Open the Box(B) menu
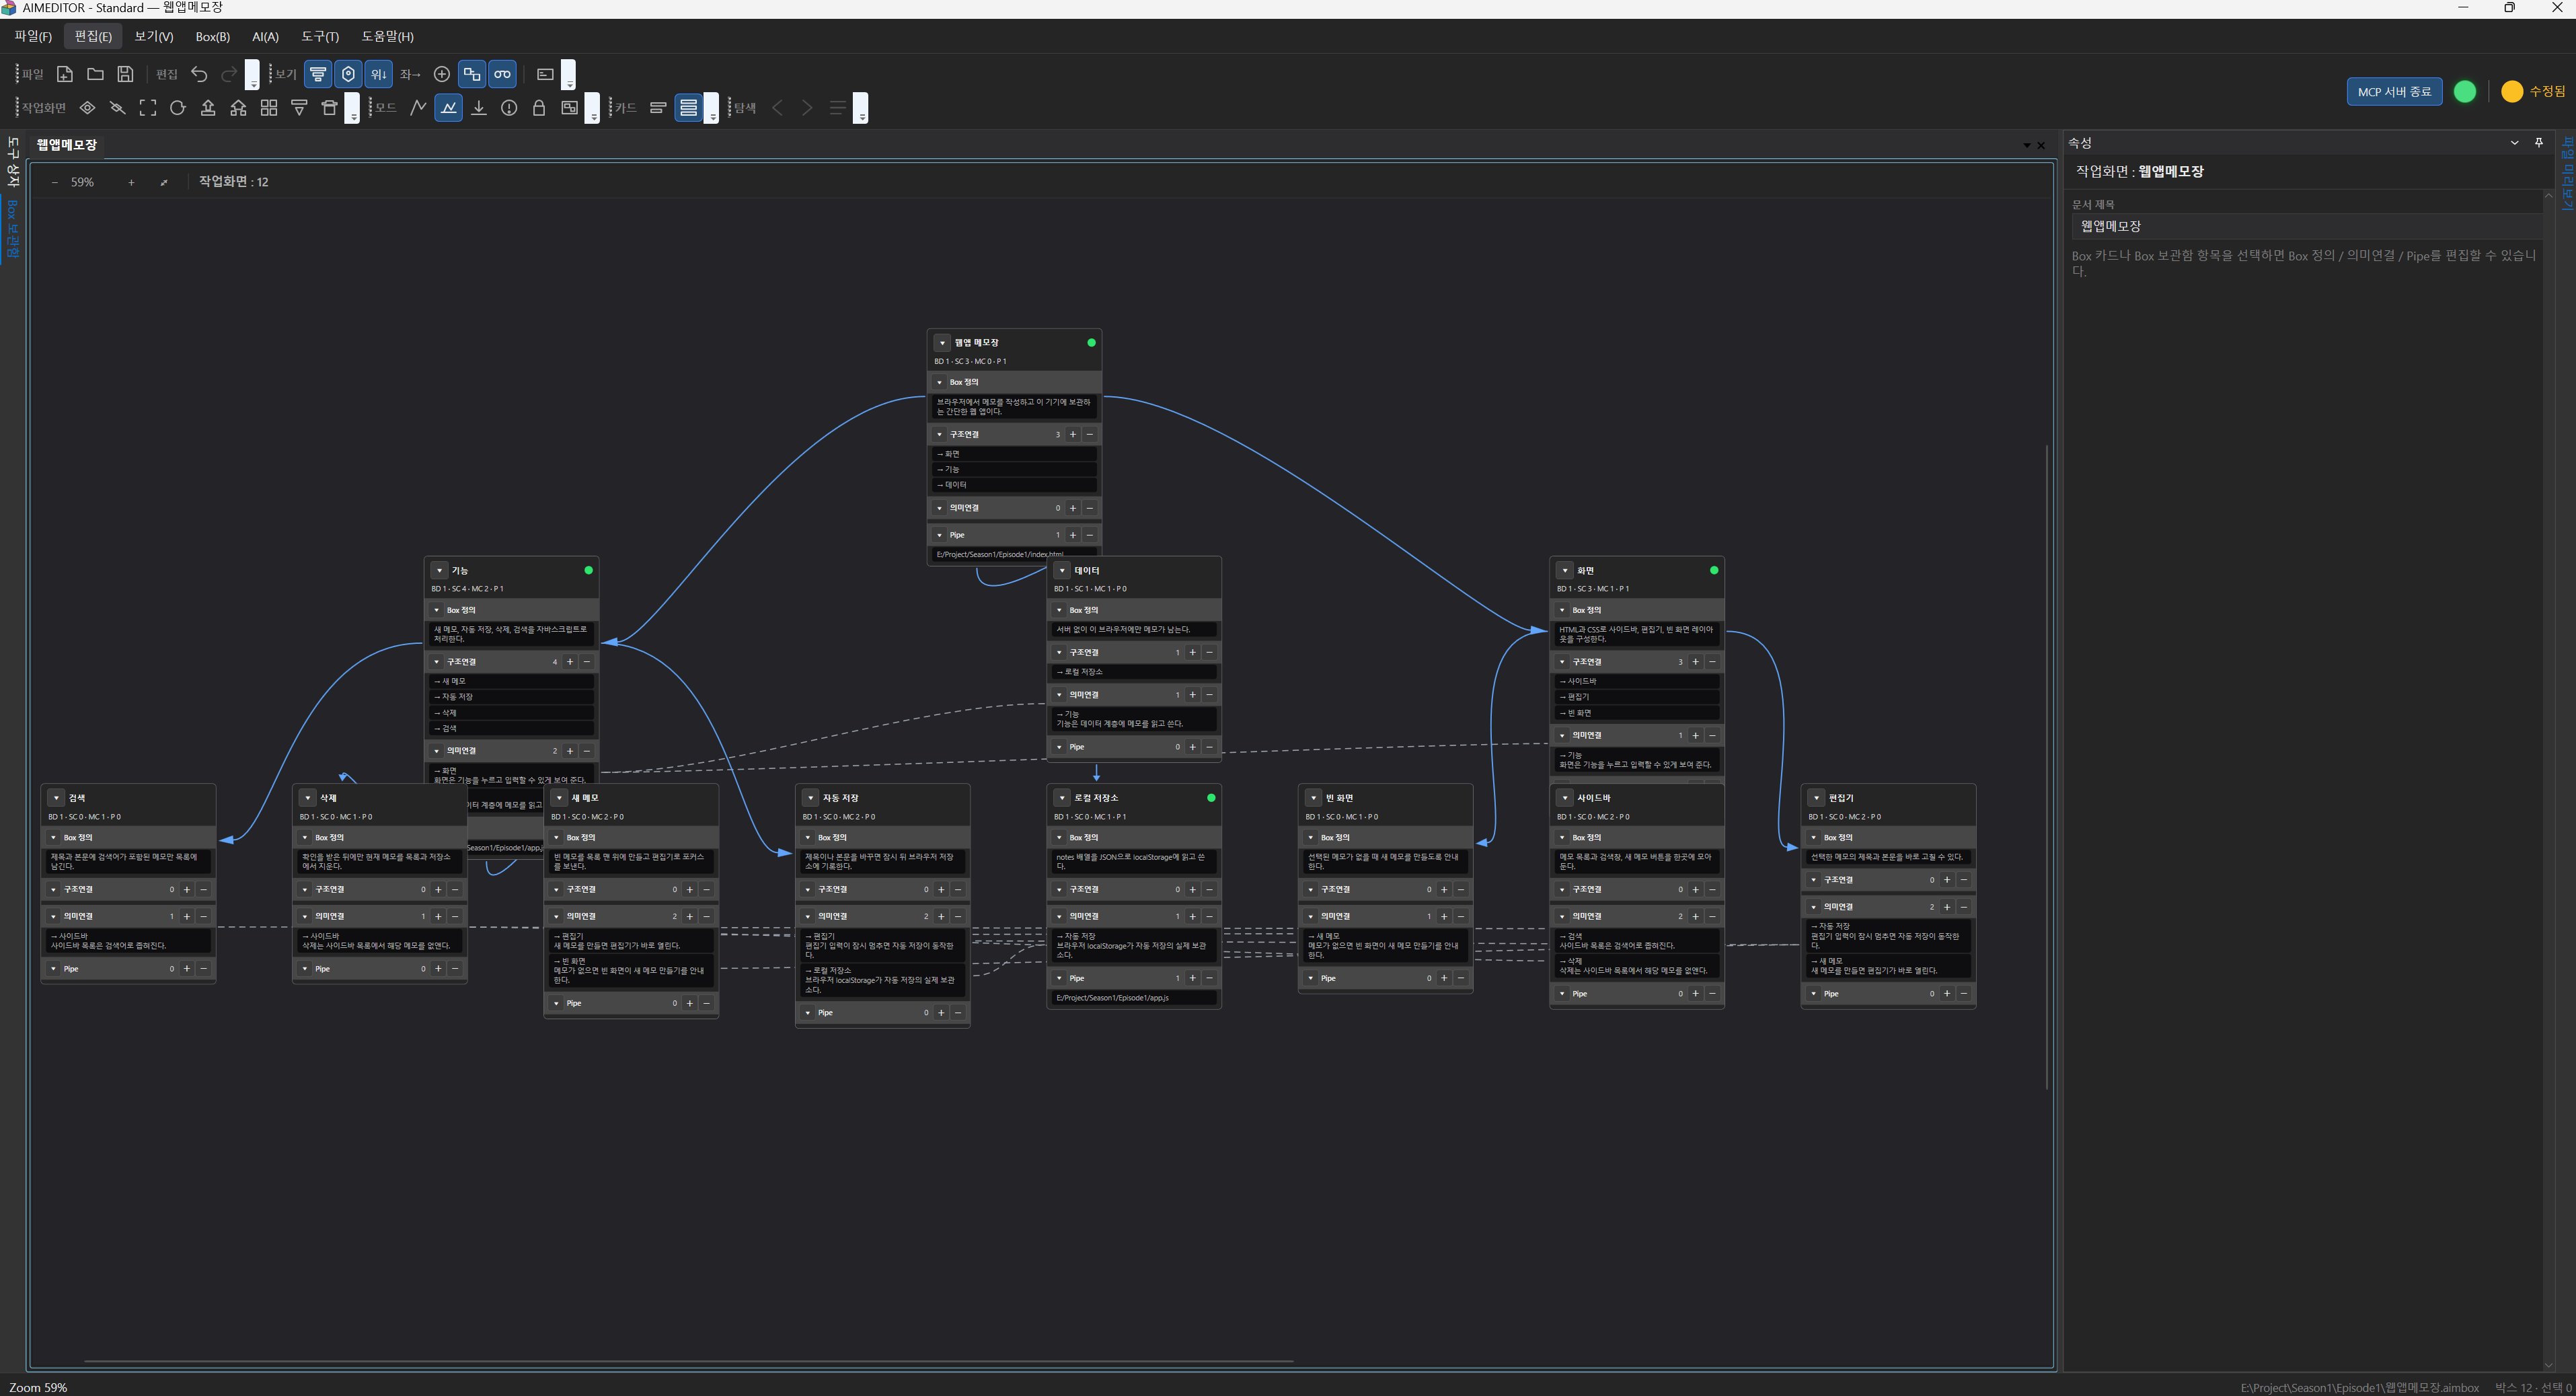Viewport: 2576px width, 1396px height. (x=212, y=36)
